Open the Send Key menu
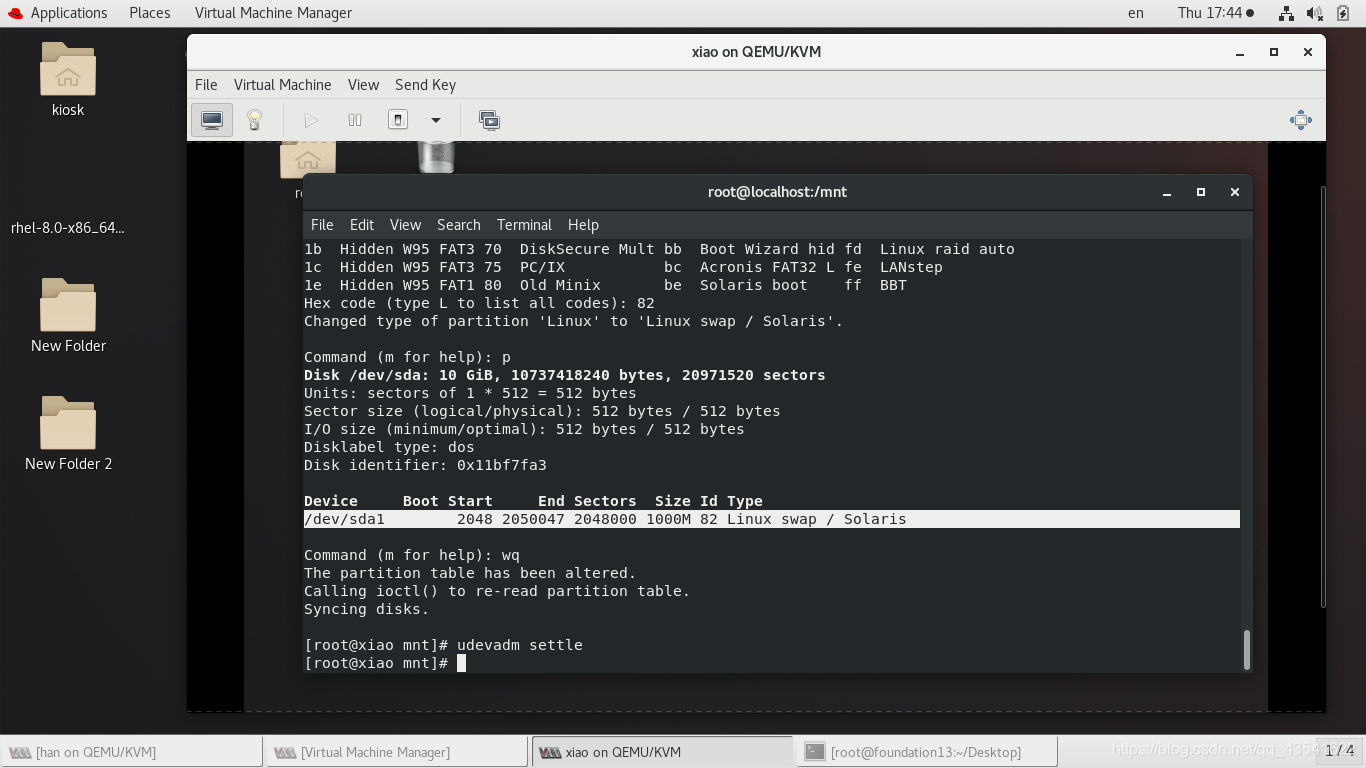This screenshot has height=768, width=1366. point(425,85)
